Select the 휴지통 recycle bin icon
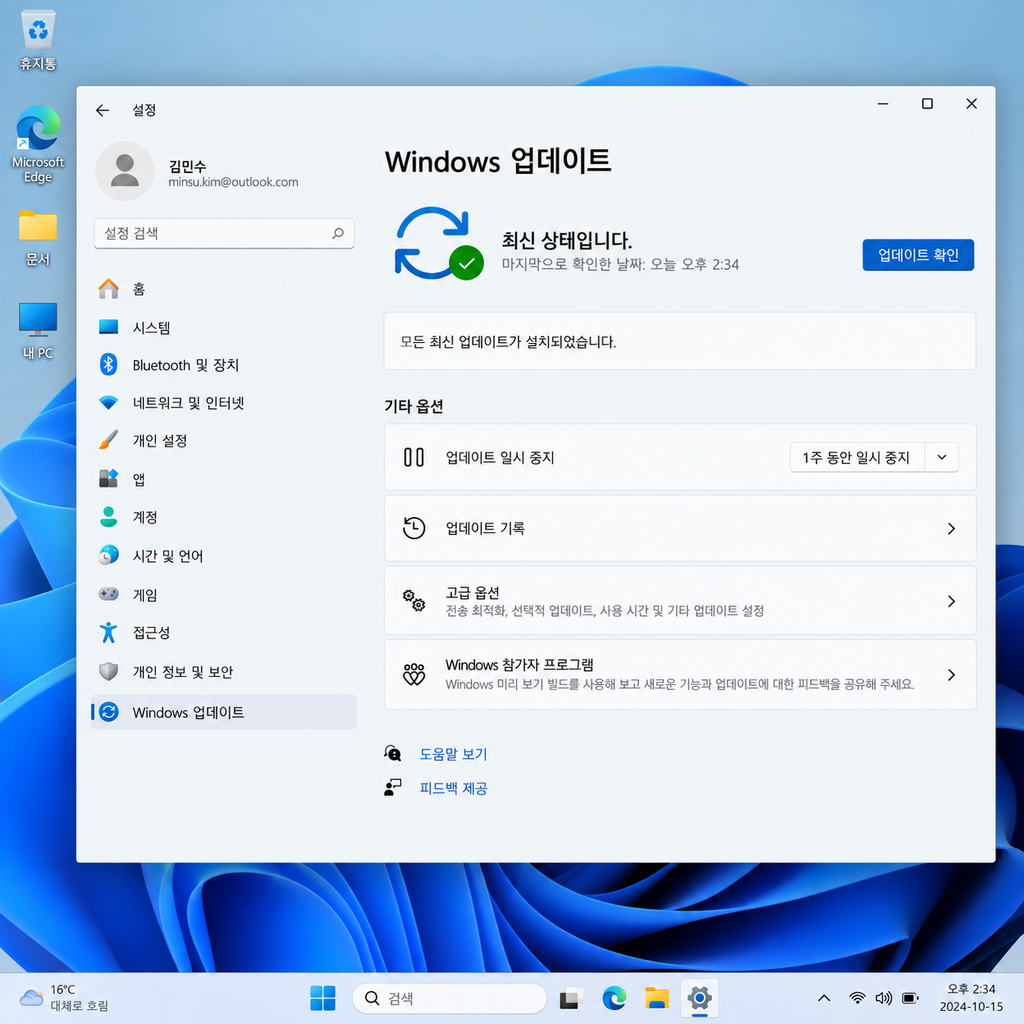1024x1024 pixels. pos(38,40)
